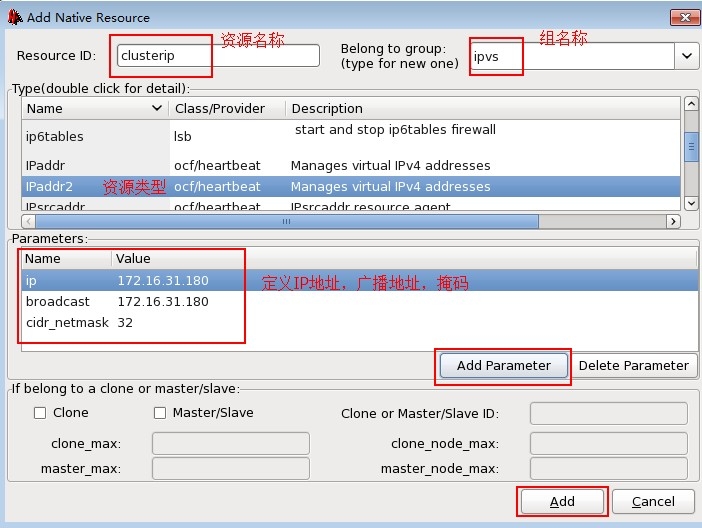Click the horizontal scrollbar right arrow
Screen dimensions: 702x528
point(673,221)
